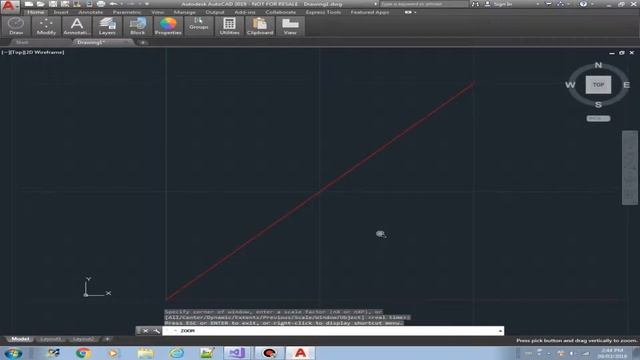Select the Add-ins ribbon tab
The height and width of the screenshot is (360, 640).
(x=245, y=12)
